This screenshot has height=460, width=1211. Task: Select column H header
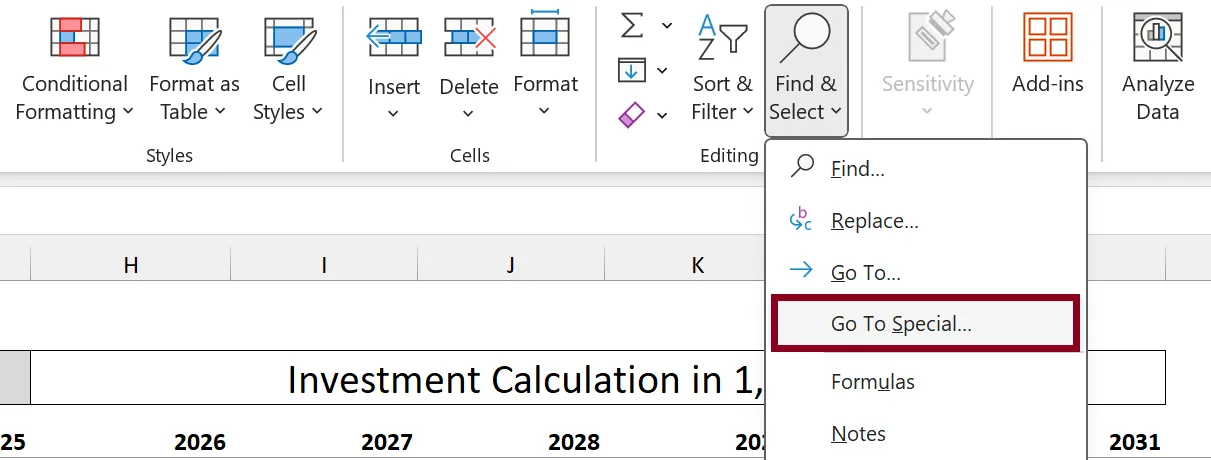click(131, 264)
